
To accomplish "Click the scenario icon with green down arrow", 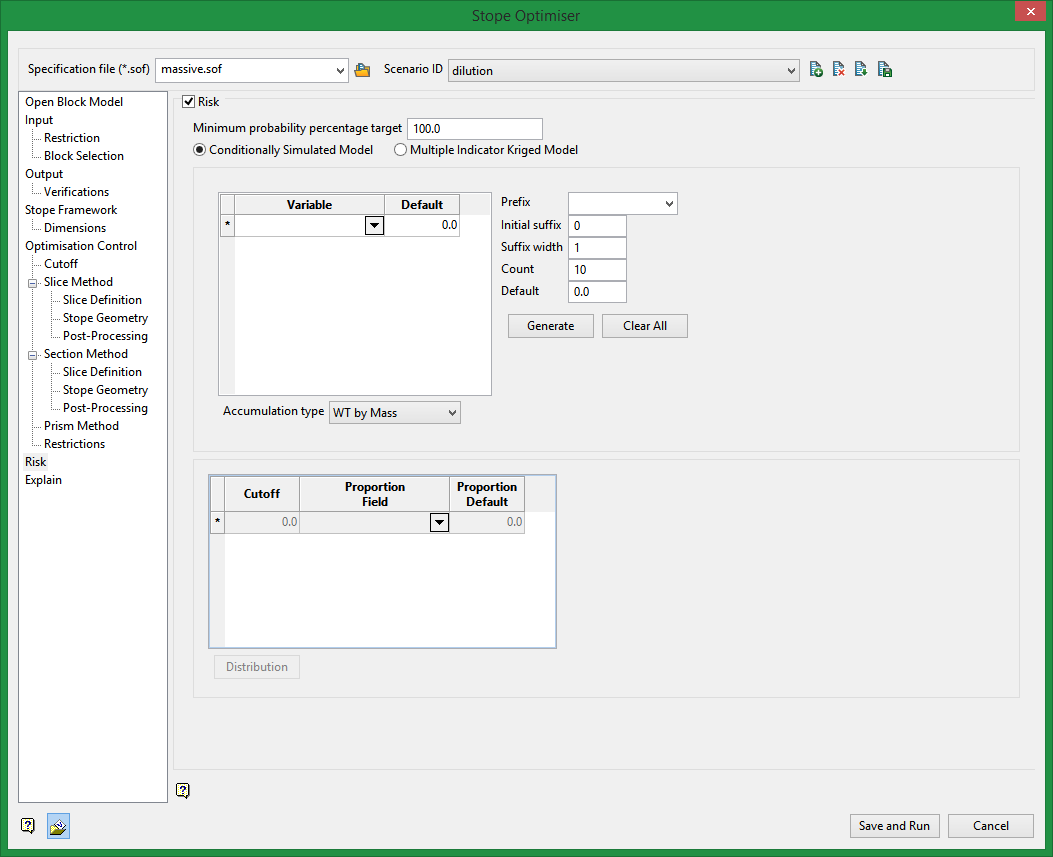I will coord(861,70).
